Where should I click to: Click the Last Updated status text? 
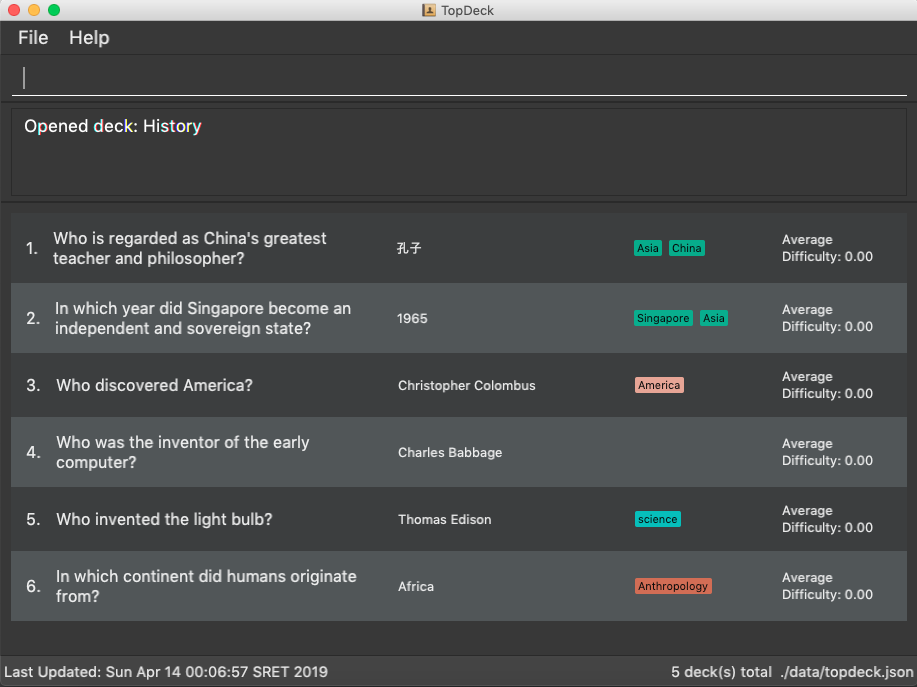click(x=166, y=672)
